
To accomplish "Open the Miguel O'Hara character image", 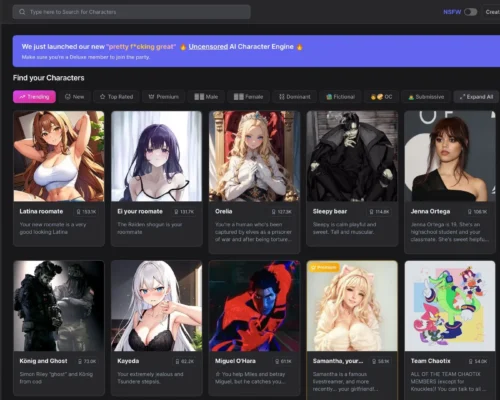I will (254, 306).
